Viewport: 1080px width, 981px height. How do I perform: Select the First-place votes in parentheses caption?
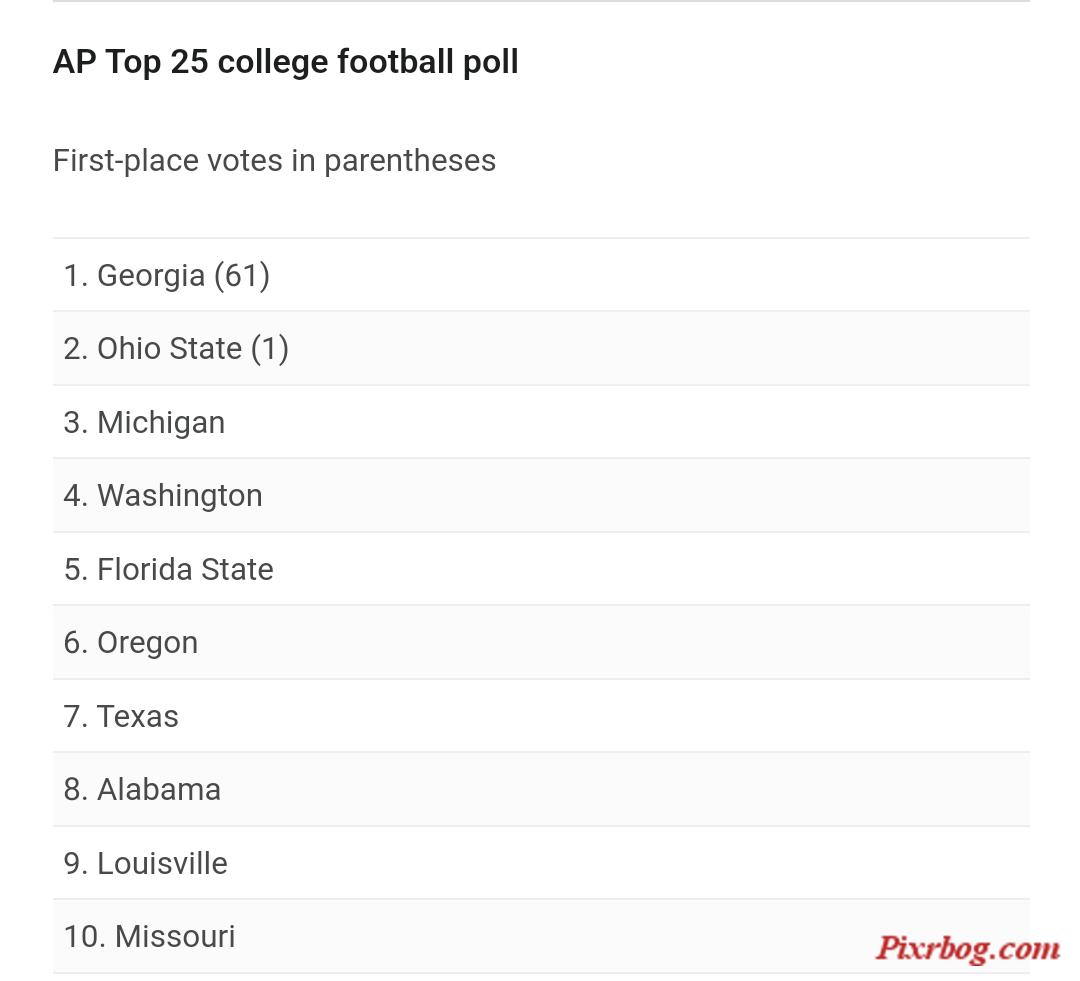pyautogui.click(x=274, y=161)
